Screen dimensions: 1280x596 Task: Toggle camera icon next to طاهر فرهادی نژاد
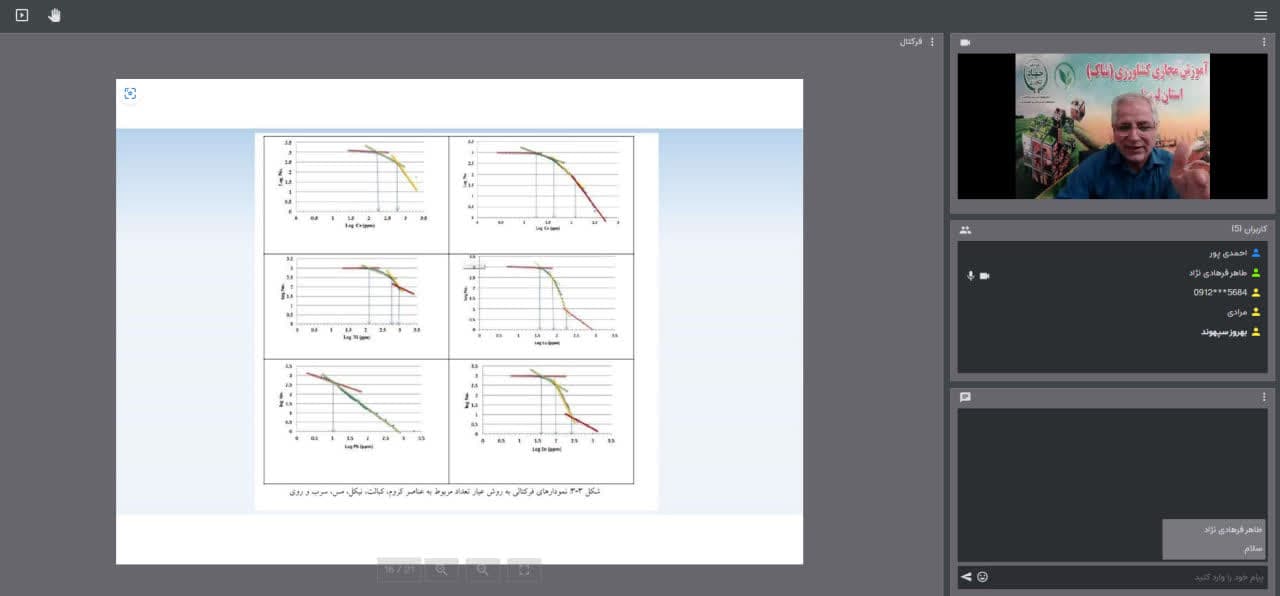click(985, 275)
